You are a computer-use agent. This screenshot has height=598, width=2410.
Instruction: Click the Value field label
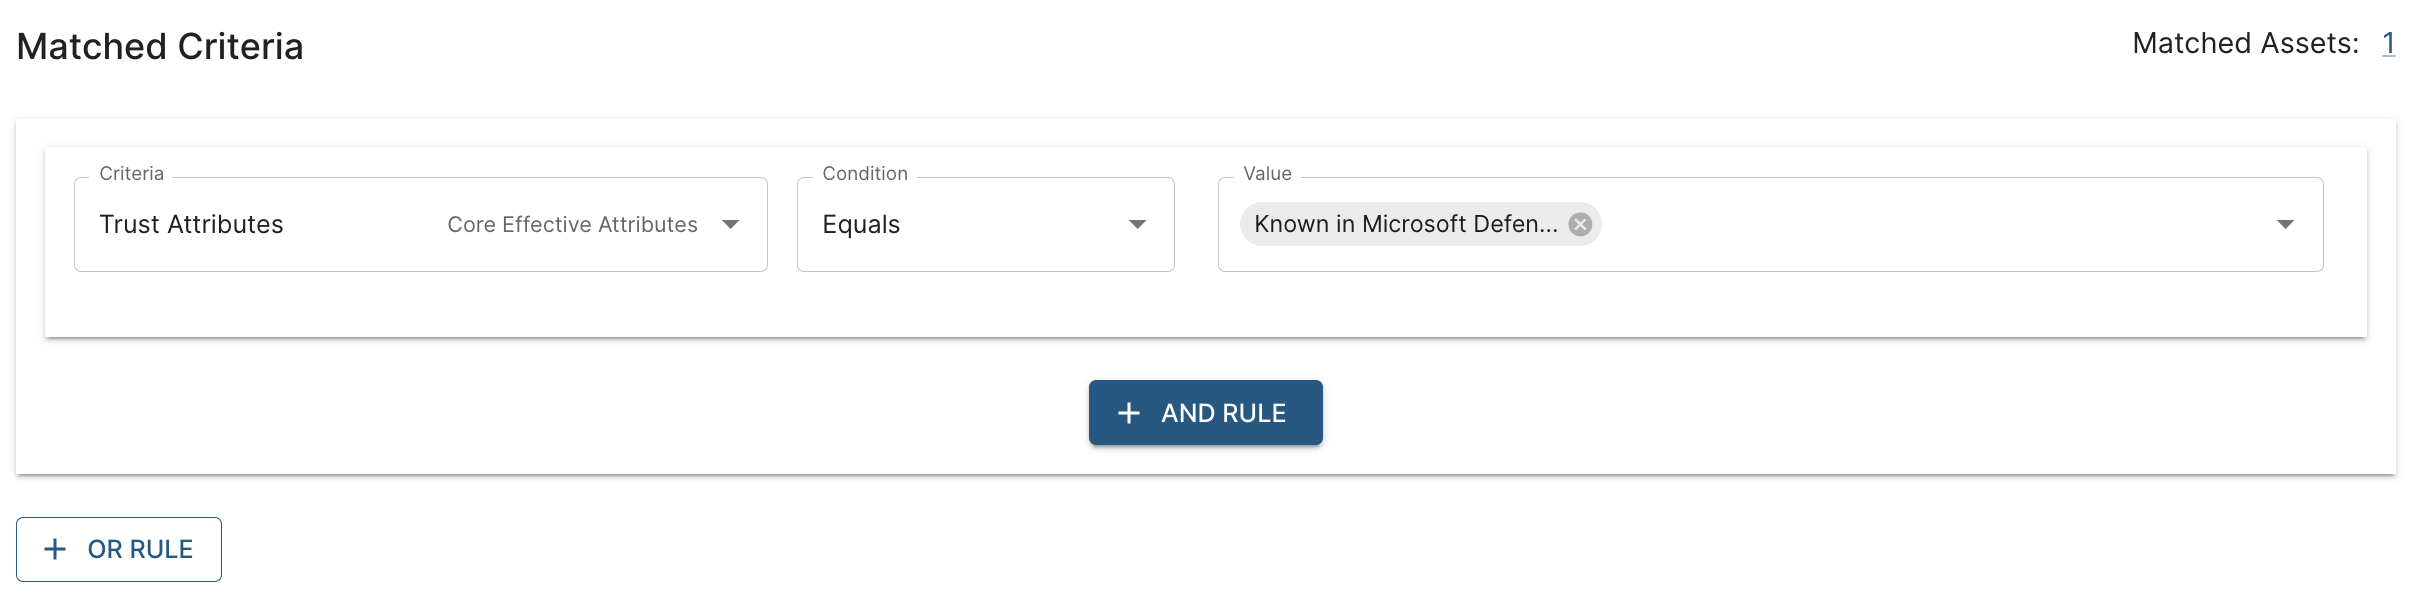click(x=1267, y=173)
